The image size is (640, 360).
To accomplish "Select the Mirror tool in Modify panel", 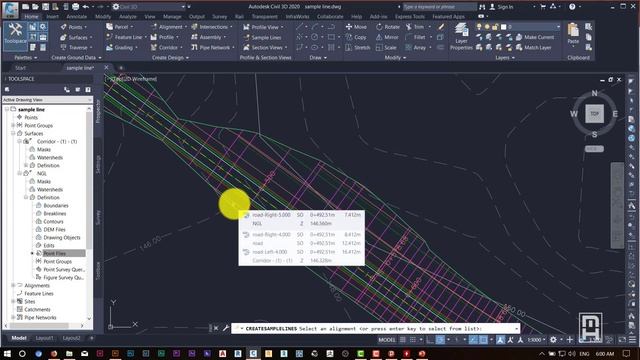I will (387, 37).
